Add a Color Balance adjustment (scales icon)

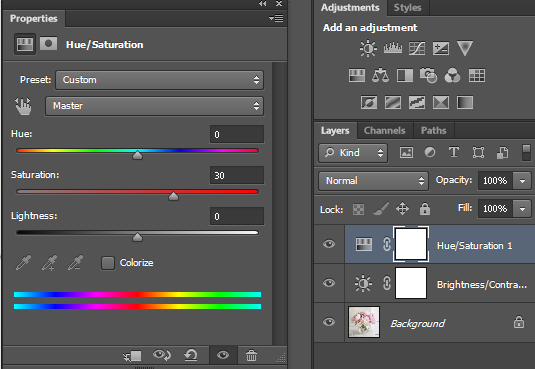coord(380,75)
